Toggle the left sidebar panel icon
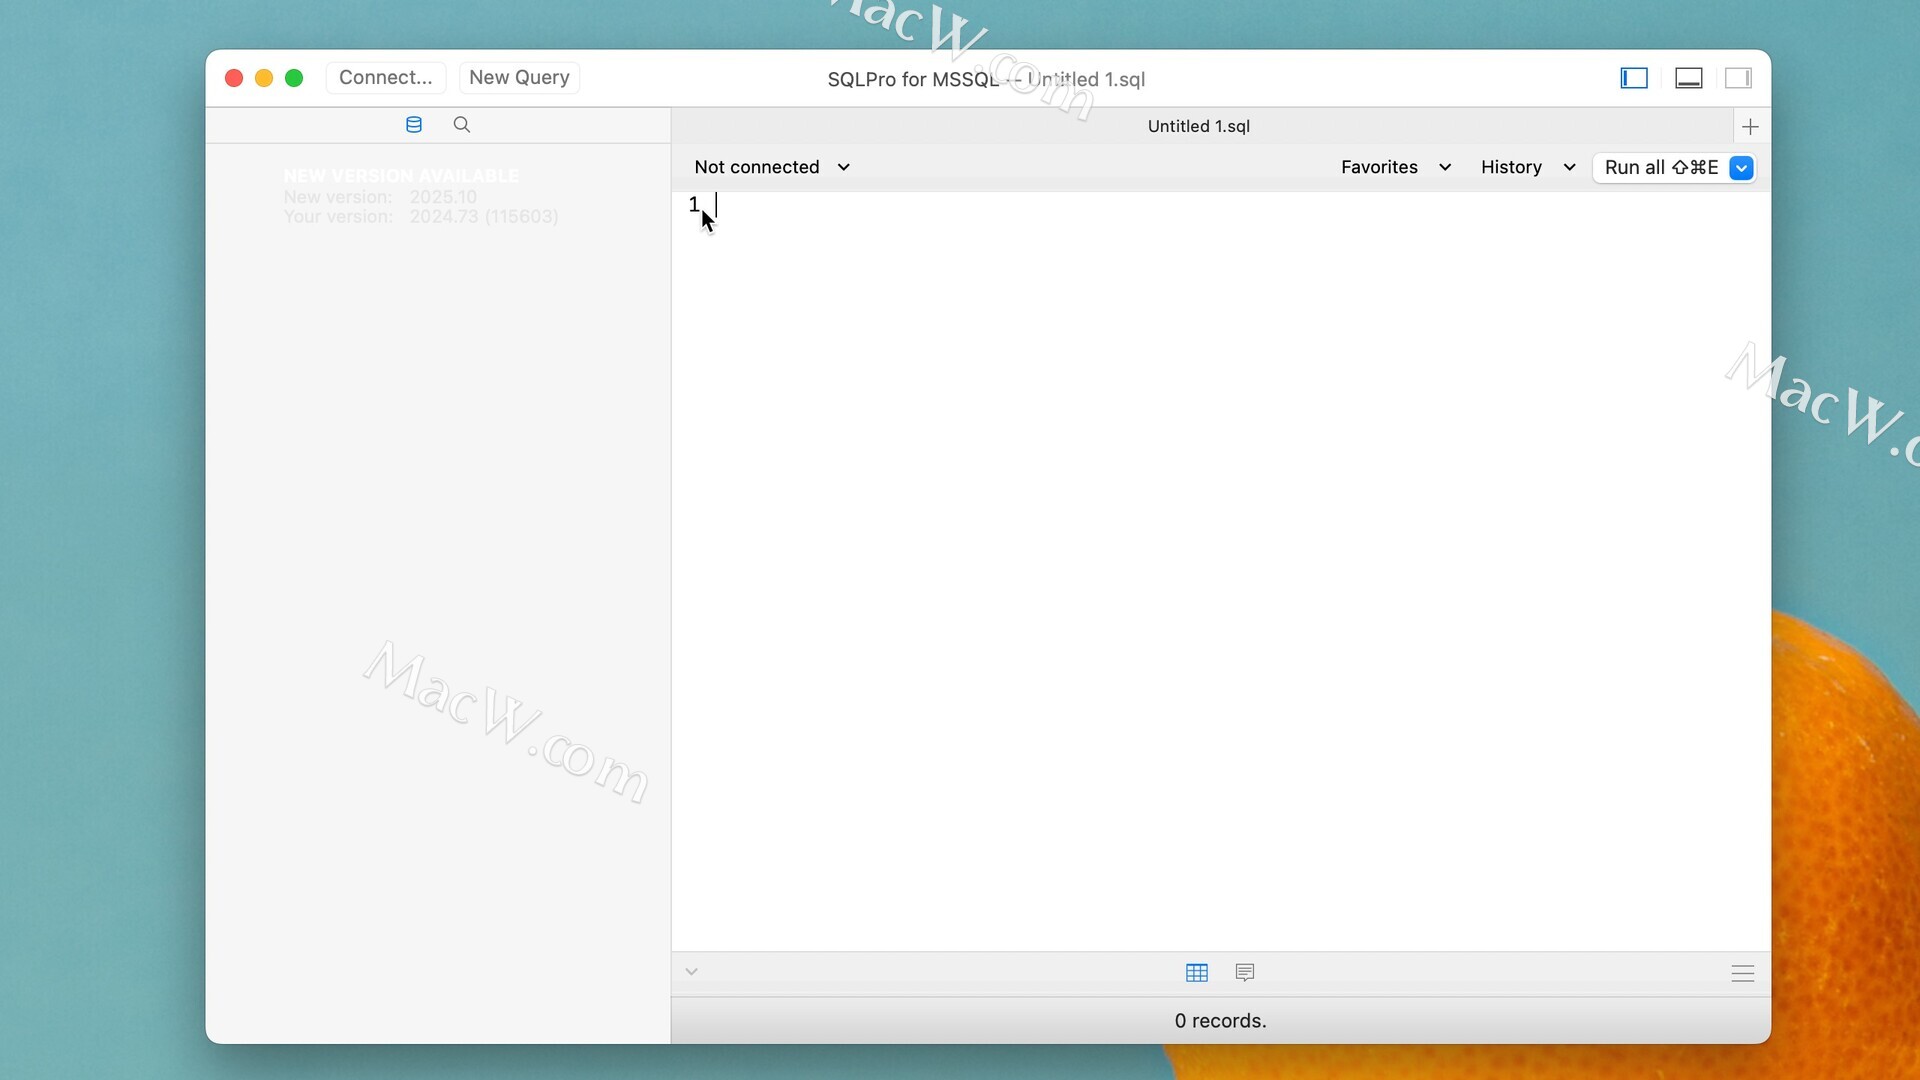 pos(1634,78)
